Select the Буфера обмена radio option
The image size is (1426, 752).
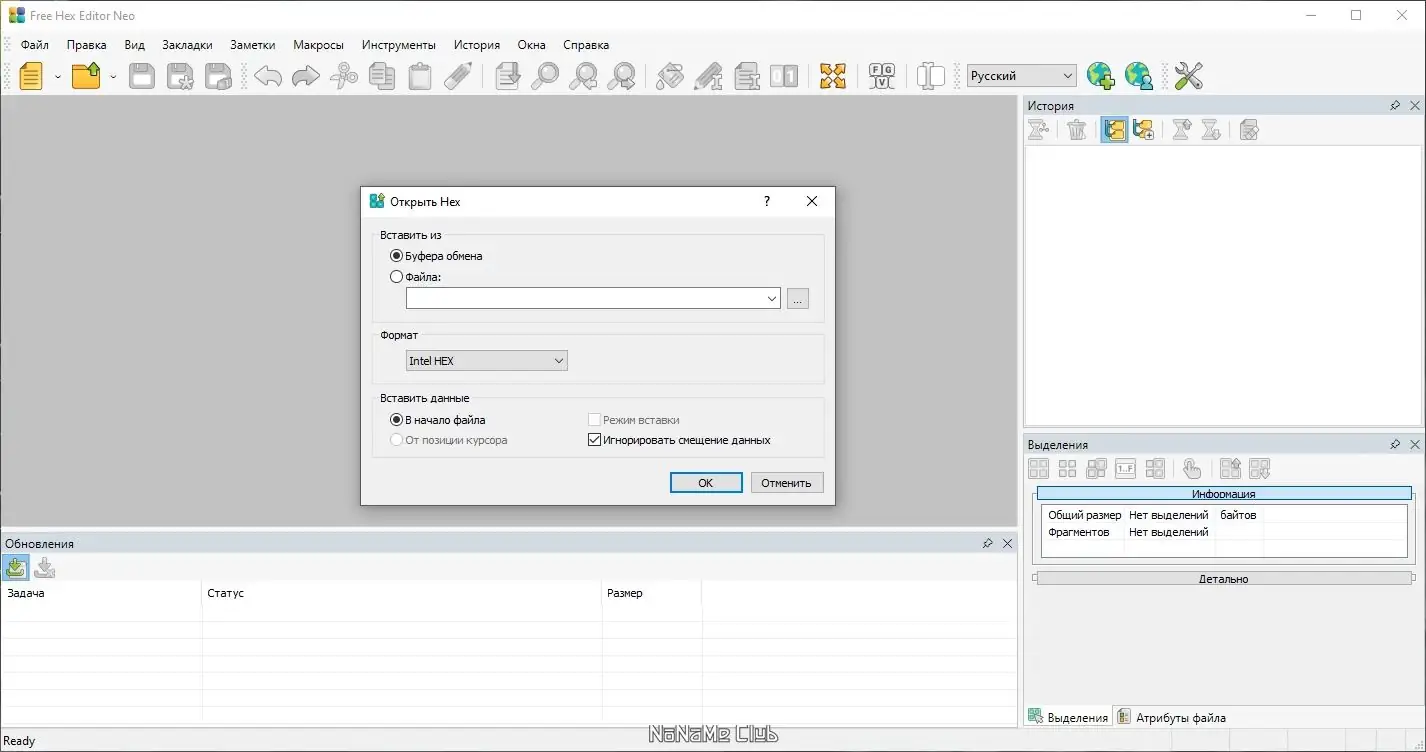coord(397,256)
